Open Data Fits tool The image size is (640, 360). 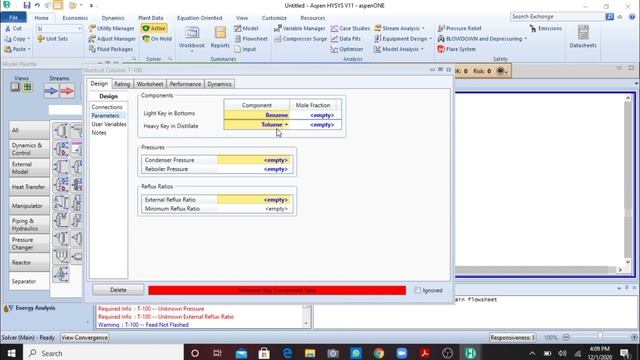point(346,39)
